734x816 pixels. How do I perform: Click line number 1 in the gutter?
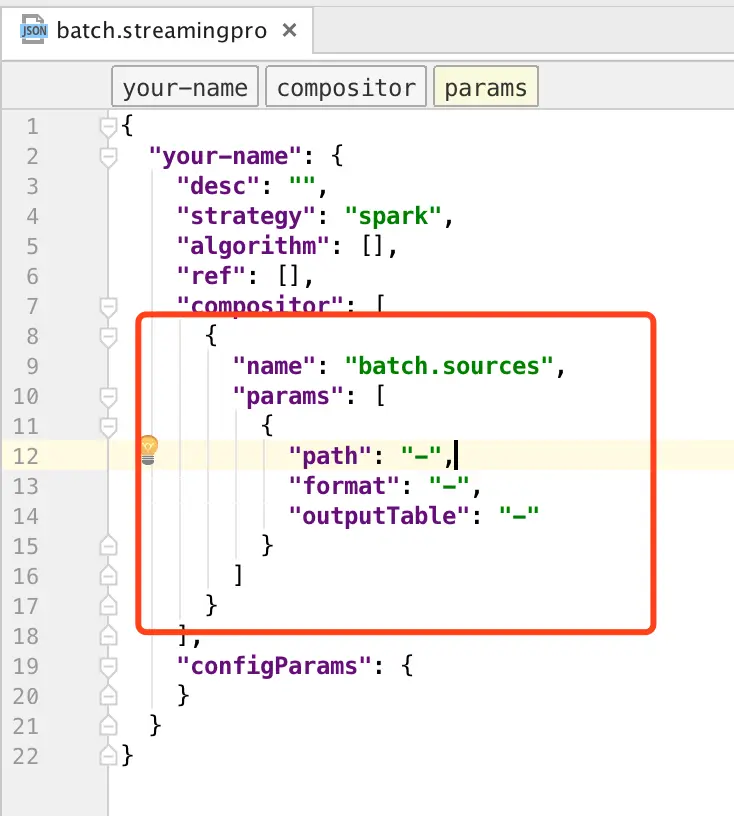(33, 126)
